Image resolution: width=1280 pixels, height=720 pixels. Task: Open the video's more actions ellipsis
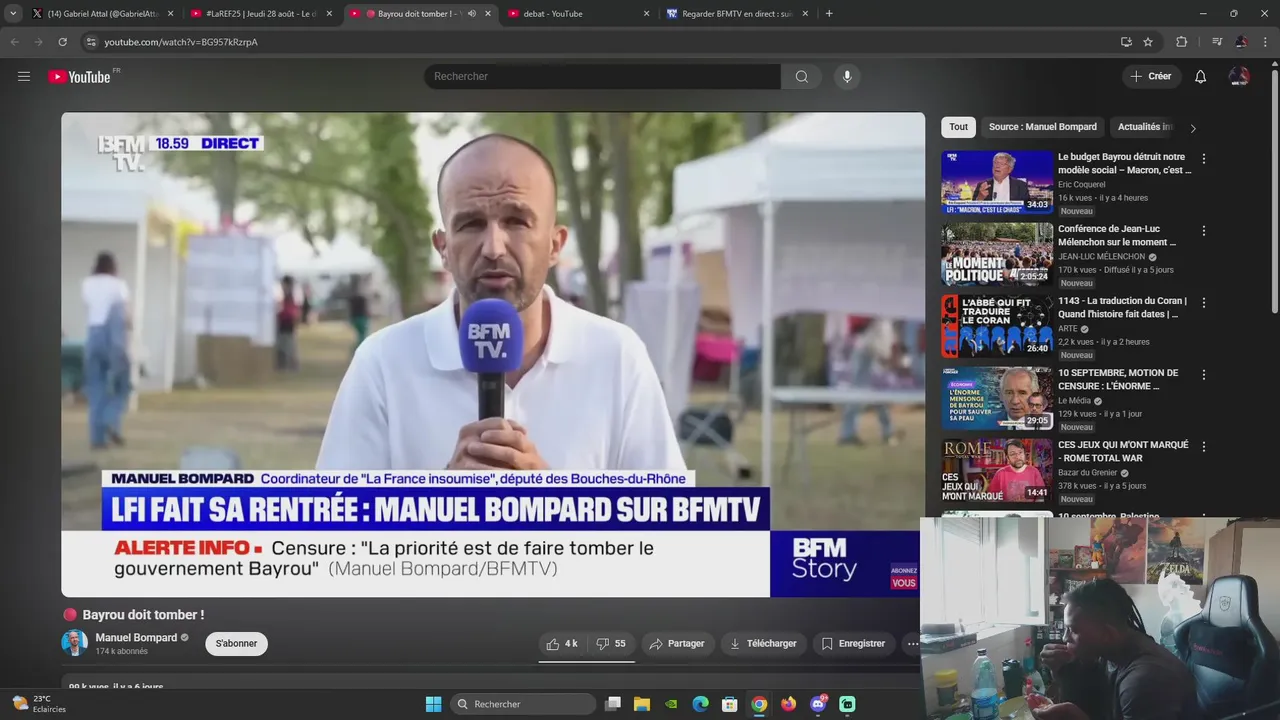coord(912,644)
